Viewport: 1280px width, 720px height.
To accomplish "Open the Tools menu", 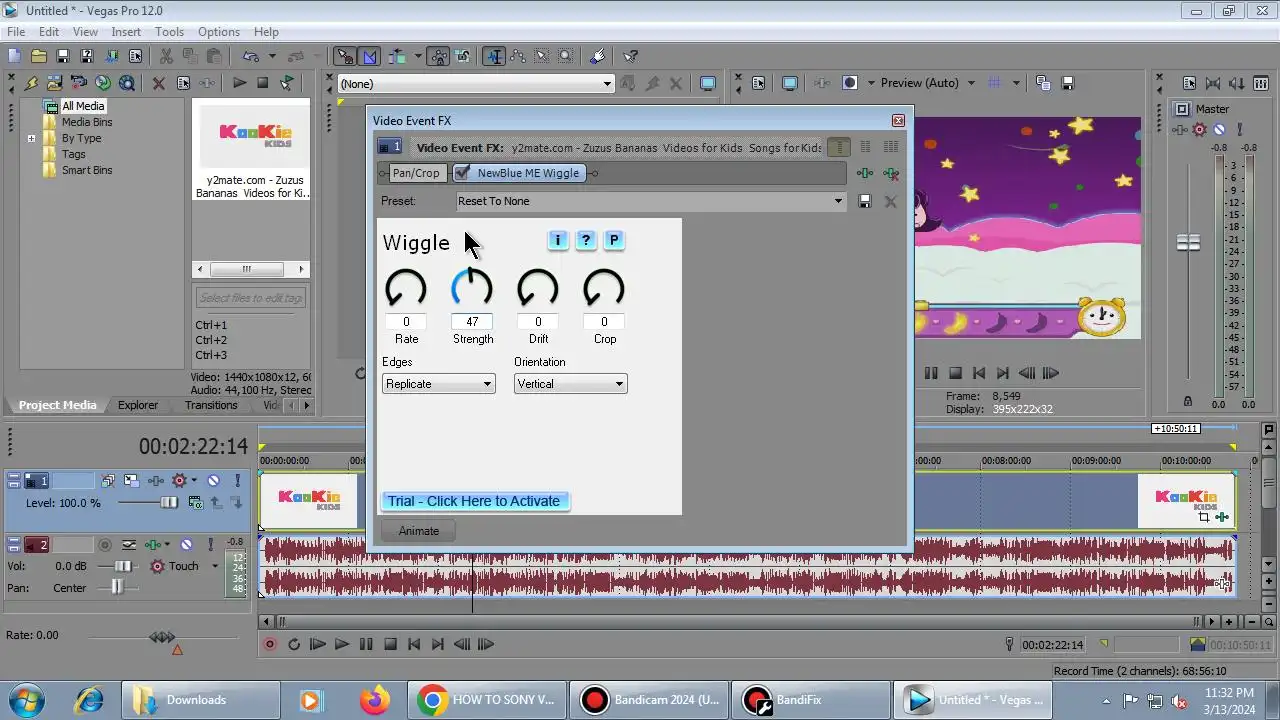I will click(169, 32).
